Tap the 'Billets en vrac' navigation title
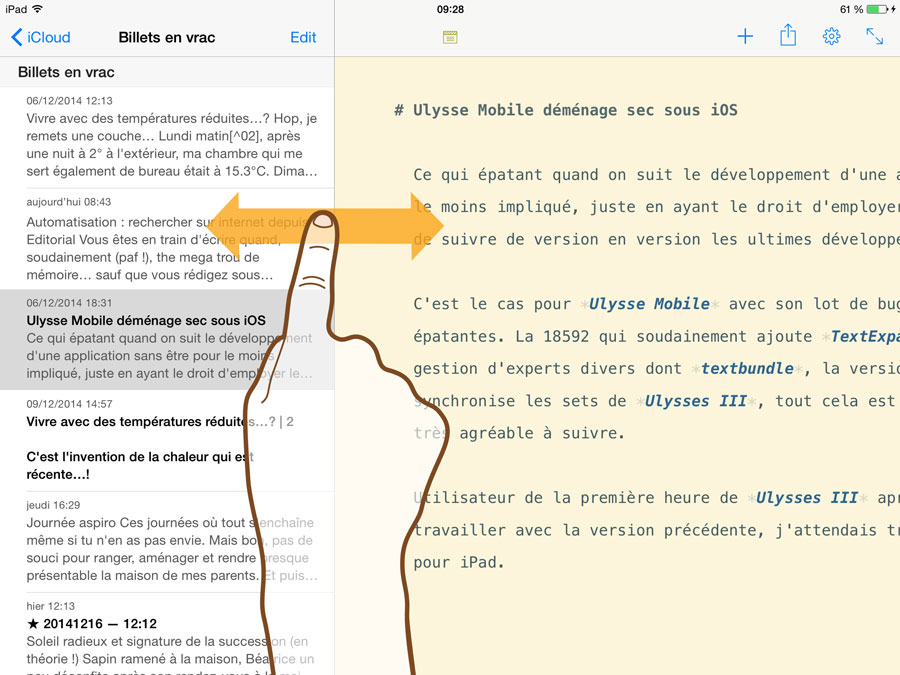The image size is (900, 675). 166,37
